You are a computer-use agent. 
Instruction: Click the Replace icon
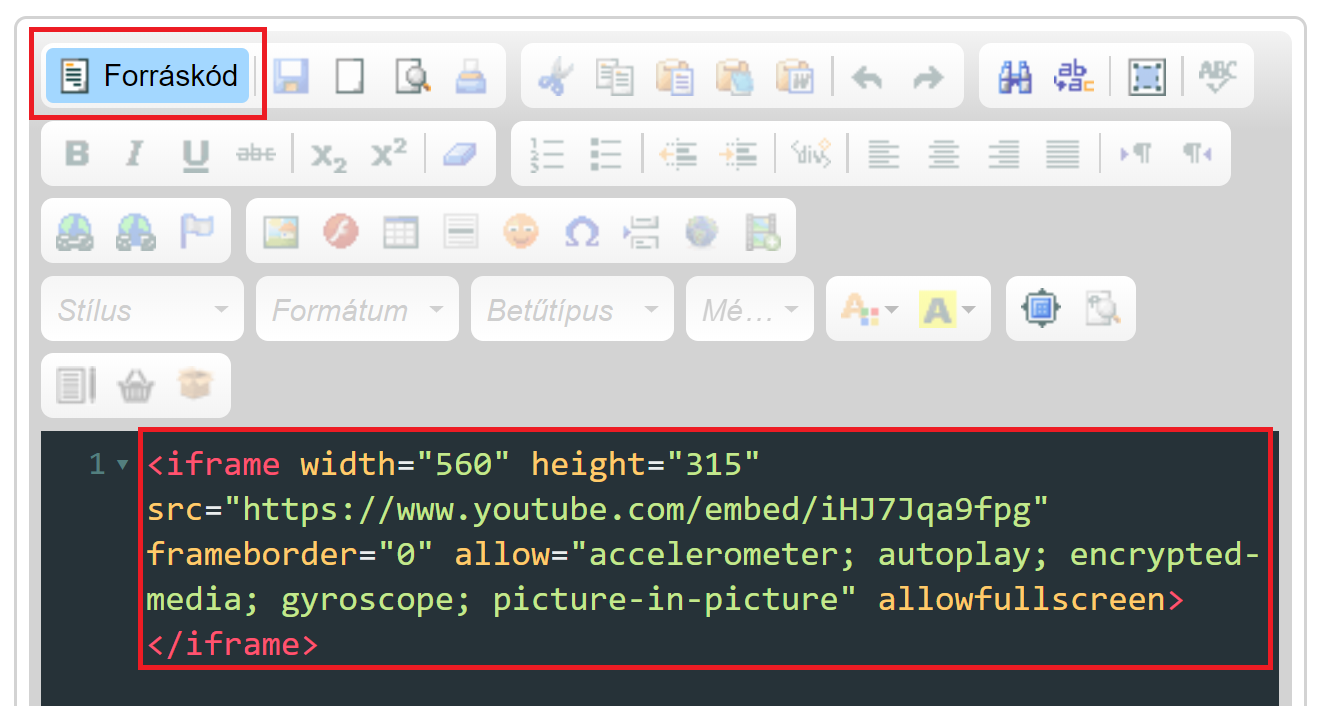click(x=1073, y=76)
